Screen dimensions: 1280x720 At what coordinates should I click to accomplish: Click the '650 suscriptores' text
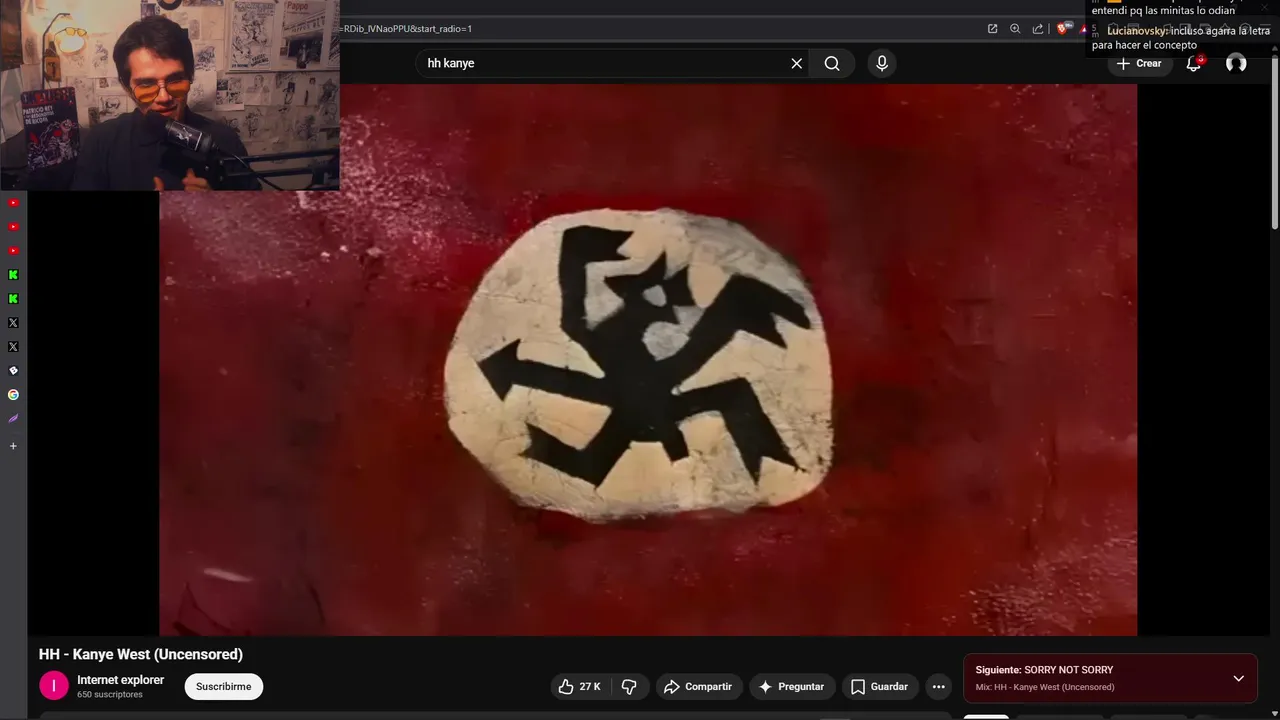pyautogui.click(x=110, y=694)
